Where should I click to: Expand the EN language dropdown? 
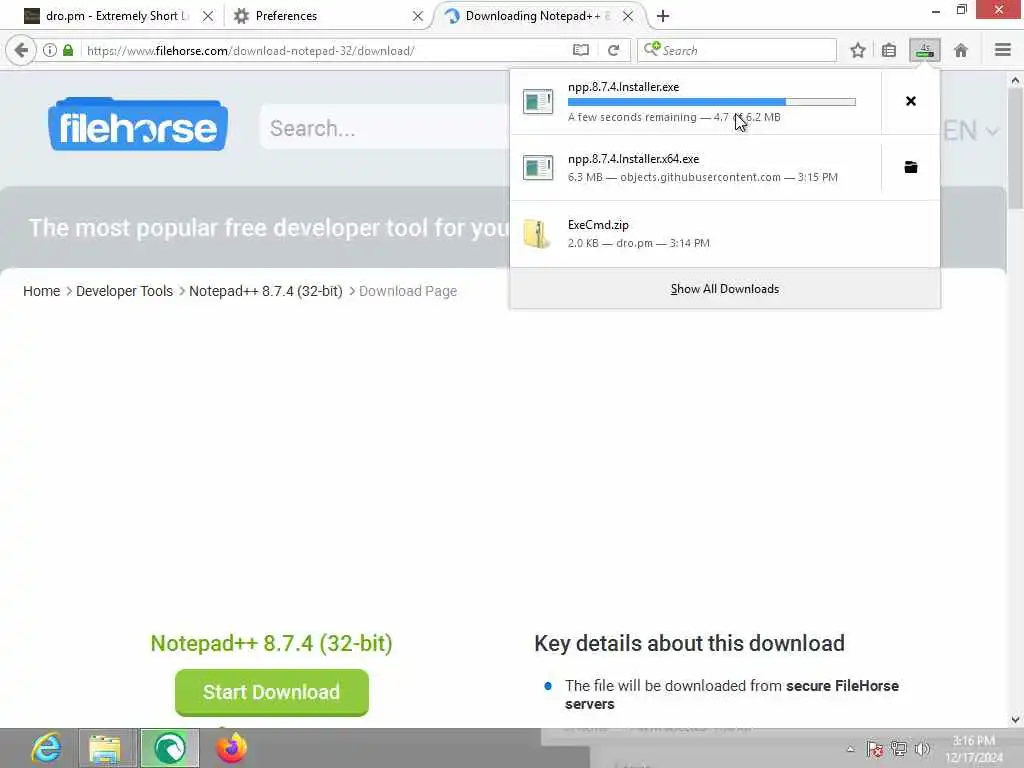[970, 131]
